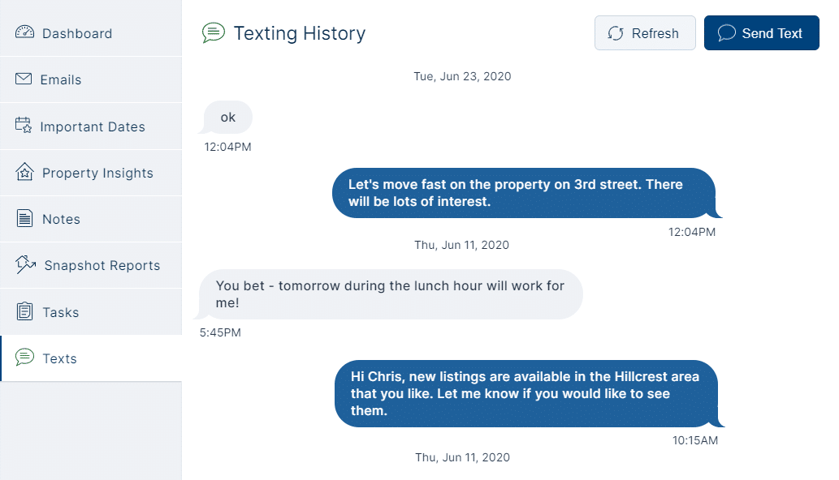Click the Notes document icon
The image size is (839, 480).
tap(25, 218)
